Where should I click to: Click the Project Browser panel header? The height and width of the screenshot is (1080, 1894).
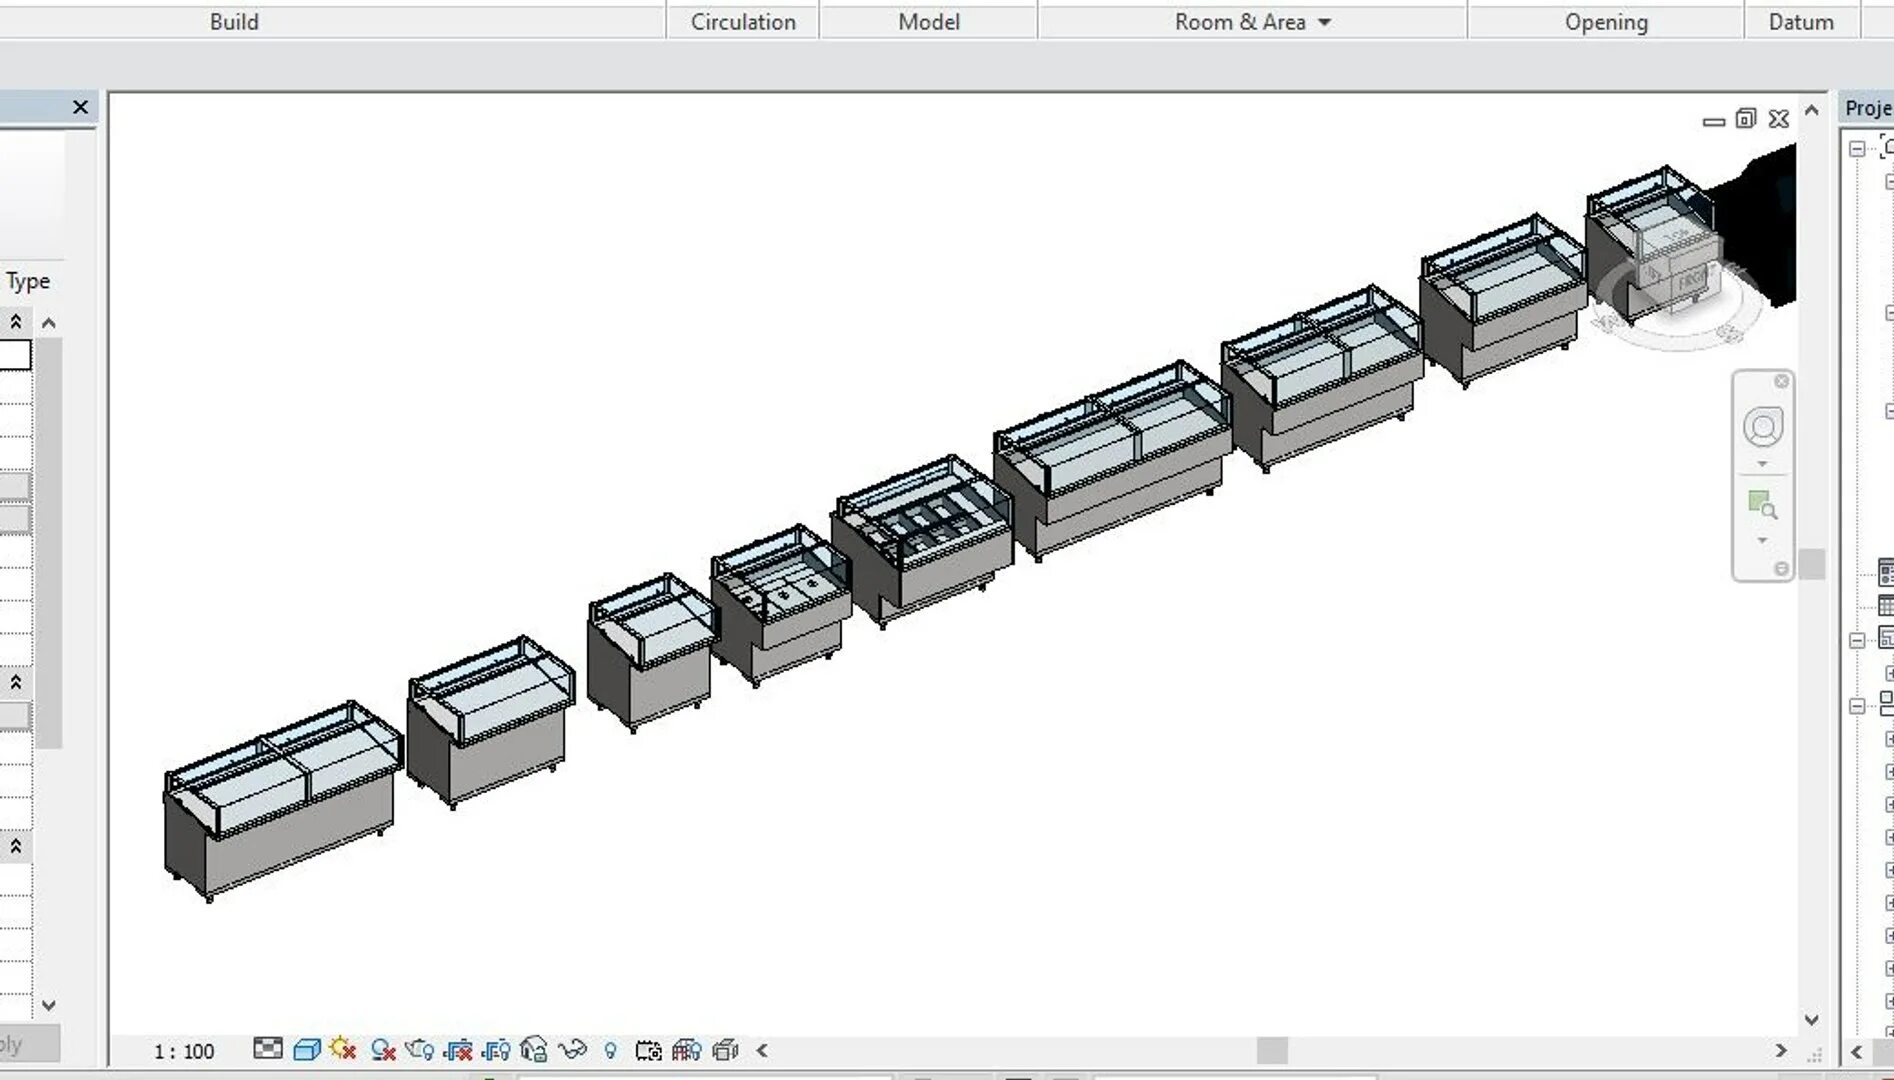tap(1867, 108)
